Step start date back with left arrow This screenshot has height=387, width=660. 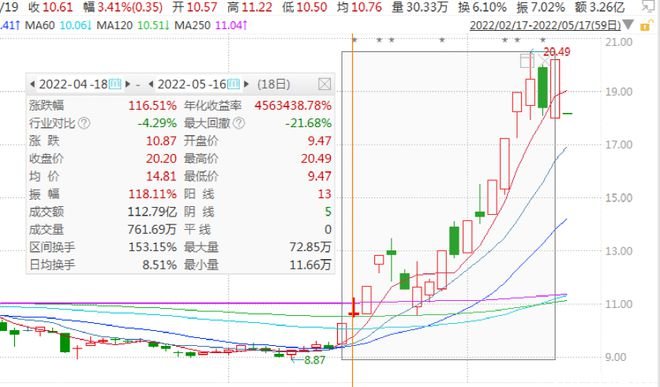32,84
